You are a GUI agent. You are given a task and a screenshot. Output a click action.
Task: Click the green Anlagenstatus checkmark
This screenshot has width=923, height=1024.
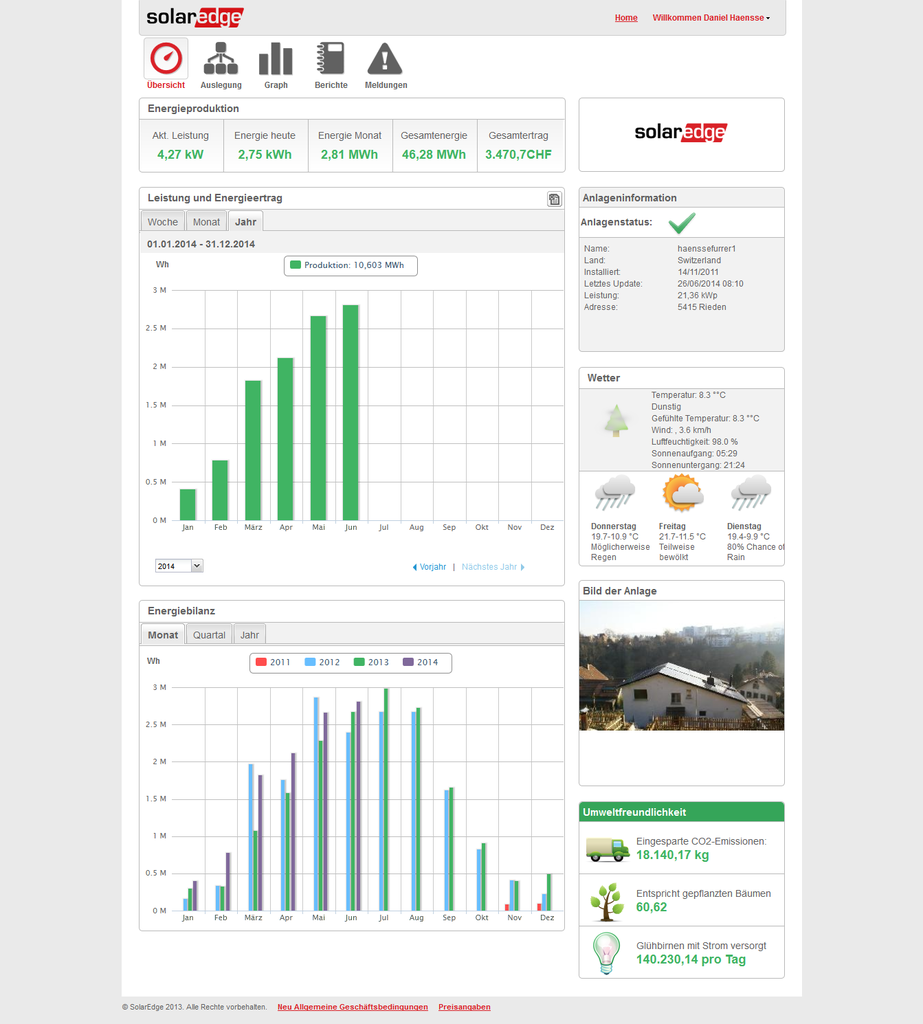[x=681, y=223]
